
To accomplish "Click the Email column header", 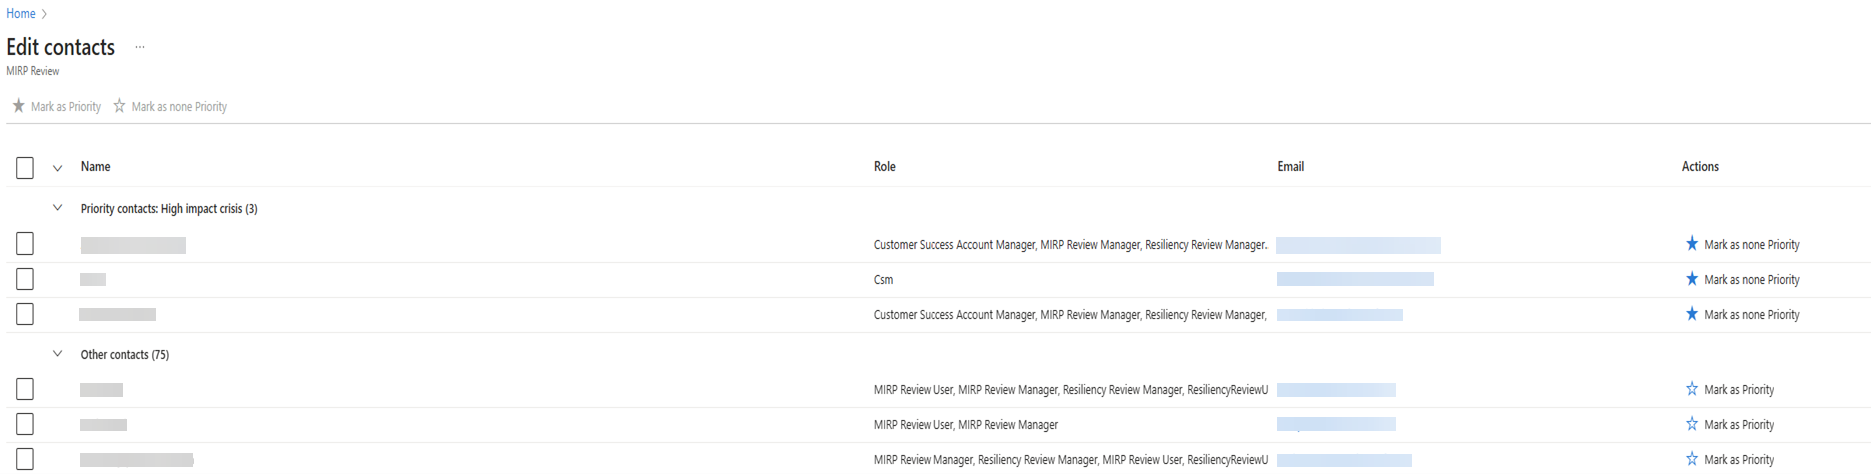I will pos(1290,167).
